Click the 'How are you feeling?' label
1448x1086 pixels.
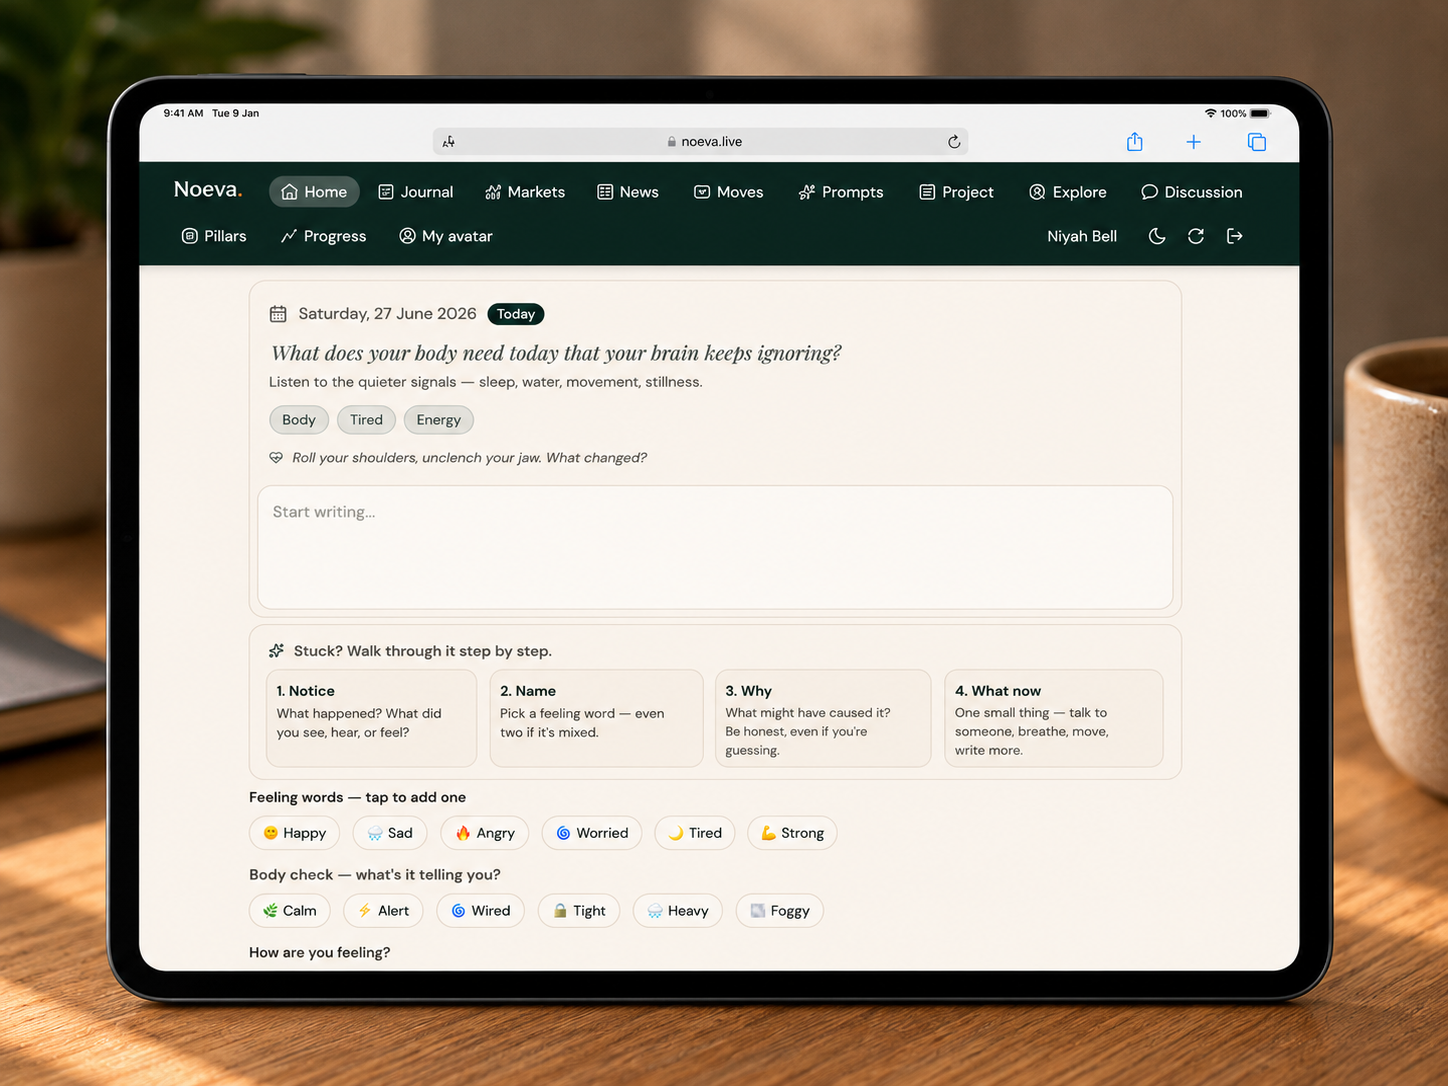[x=320, y=952]
